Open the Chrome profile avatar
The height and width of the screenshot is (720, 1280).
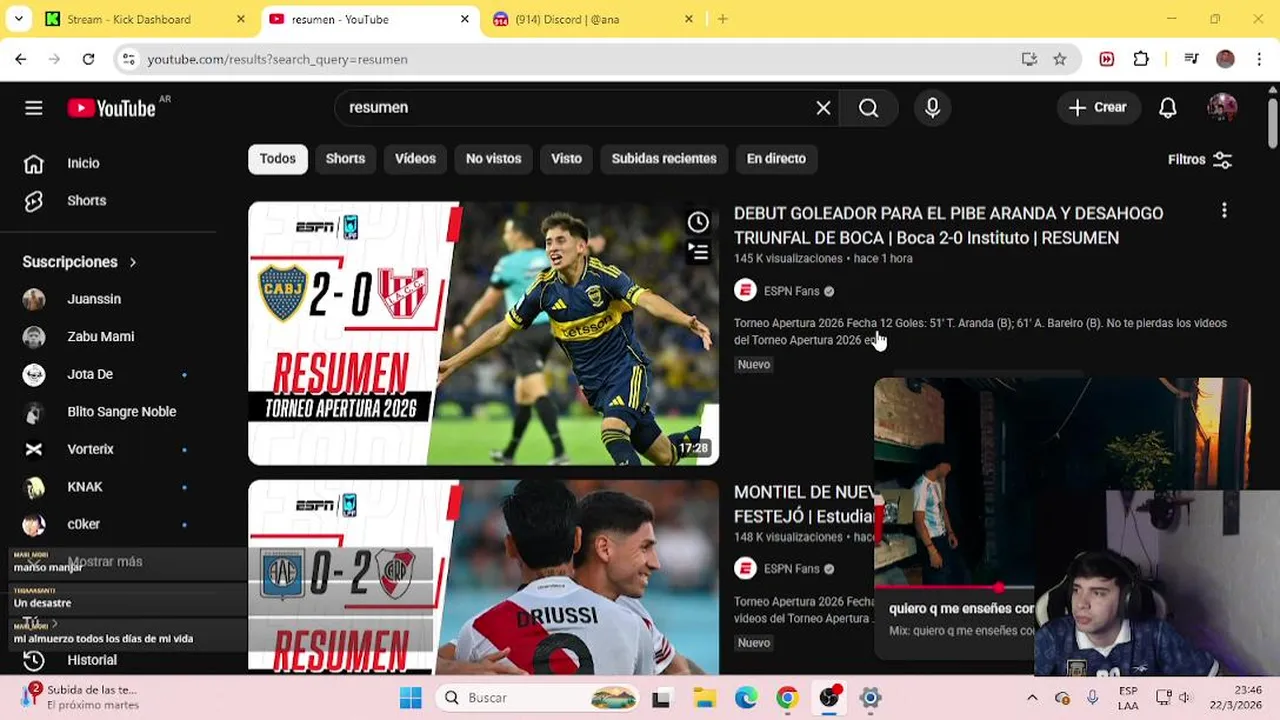1225,59
